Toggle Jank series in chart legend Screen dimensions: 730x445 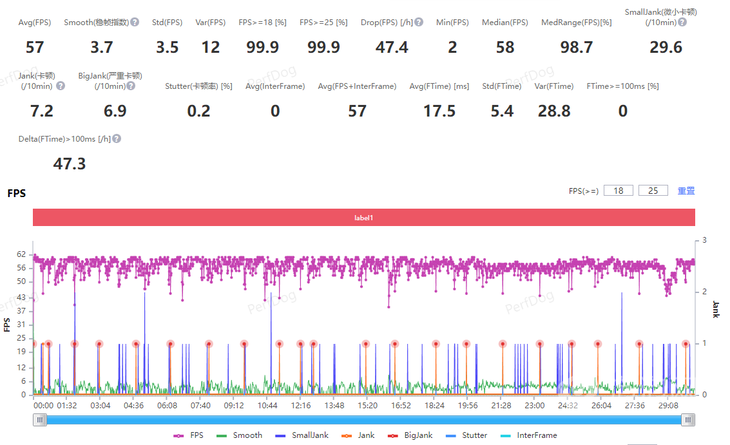[x=360, y=435]
